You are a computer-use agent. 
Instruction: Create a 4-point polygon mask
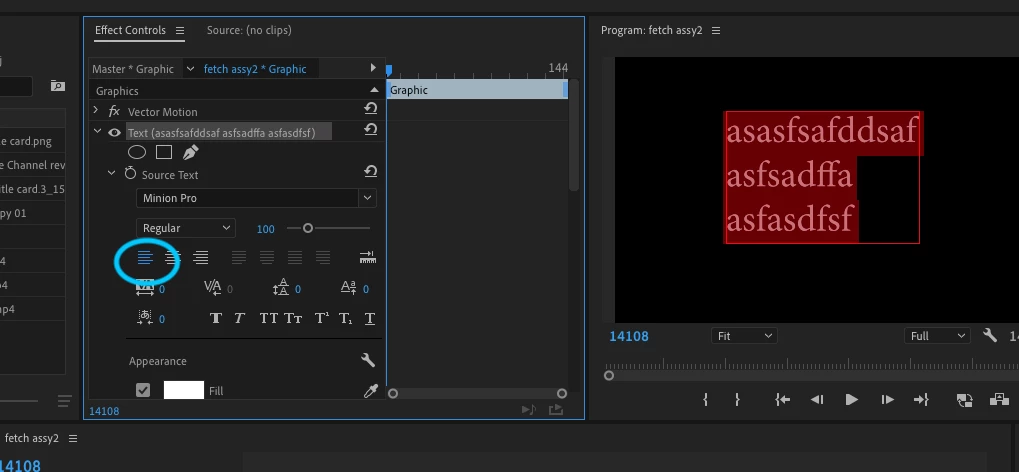(x=164, y=152)
